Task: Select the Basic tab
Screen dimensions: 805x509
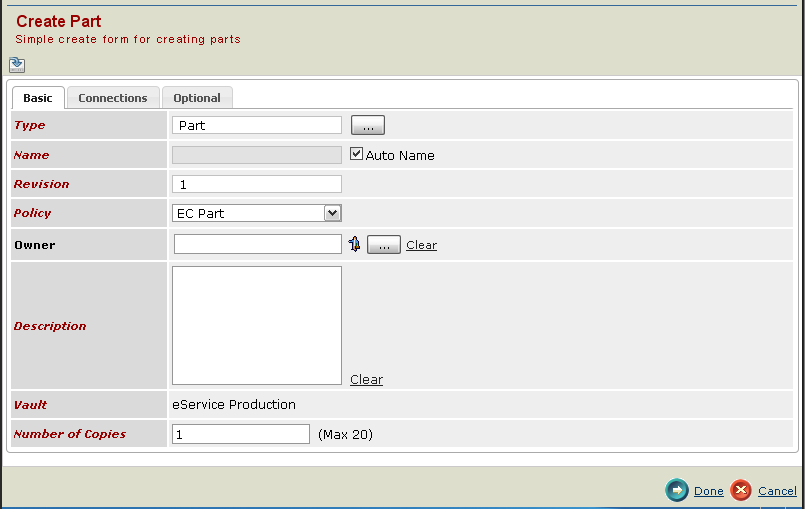Action: coord(37,98)
